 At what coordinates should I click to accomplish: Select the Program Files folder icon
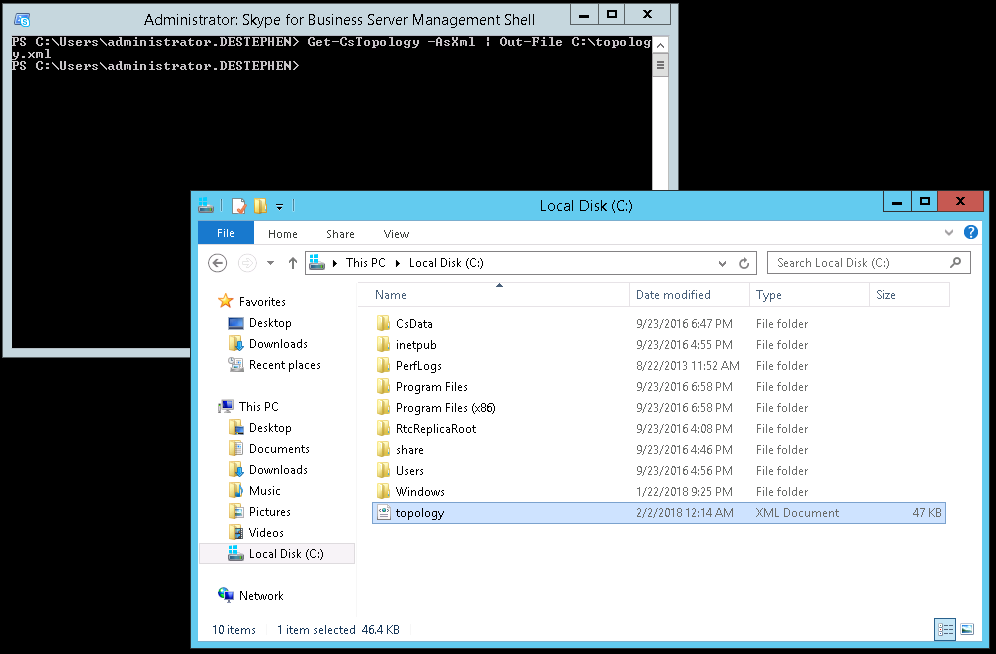coord(383,386)
